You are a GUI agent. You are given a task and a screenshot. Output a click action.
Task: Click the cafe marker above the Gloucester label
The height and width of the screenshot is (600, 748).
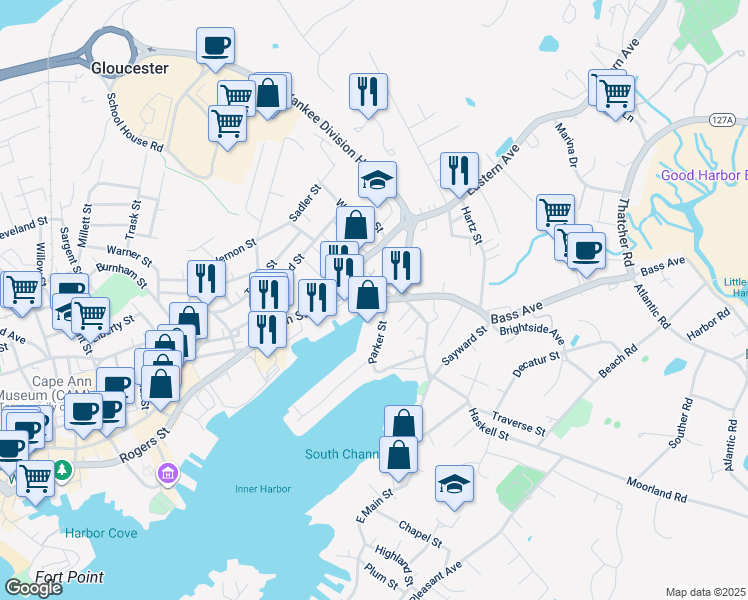[x=217, y=45]
